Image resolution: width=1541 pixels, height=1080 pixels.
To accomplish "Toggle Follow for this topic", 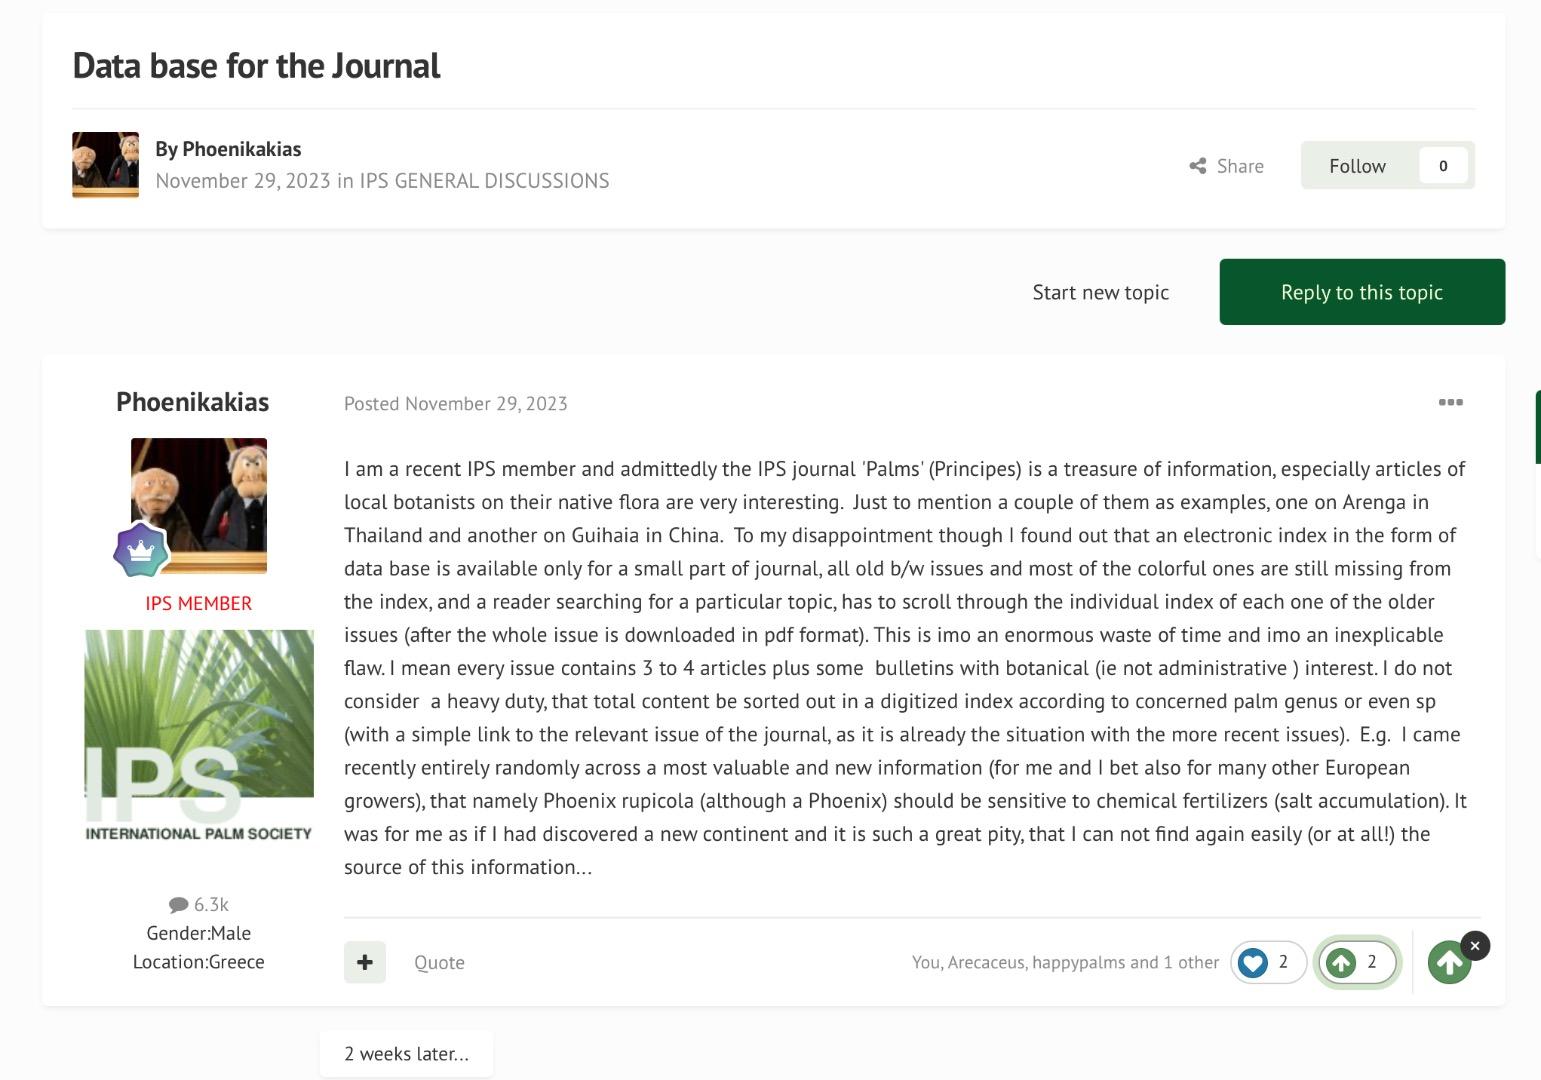I will click(x=1357, y=166).
